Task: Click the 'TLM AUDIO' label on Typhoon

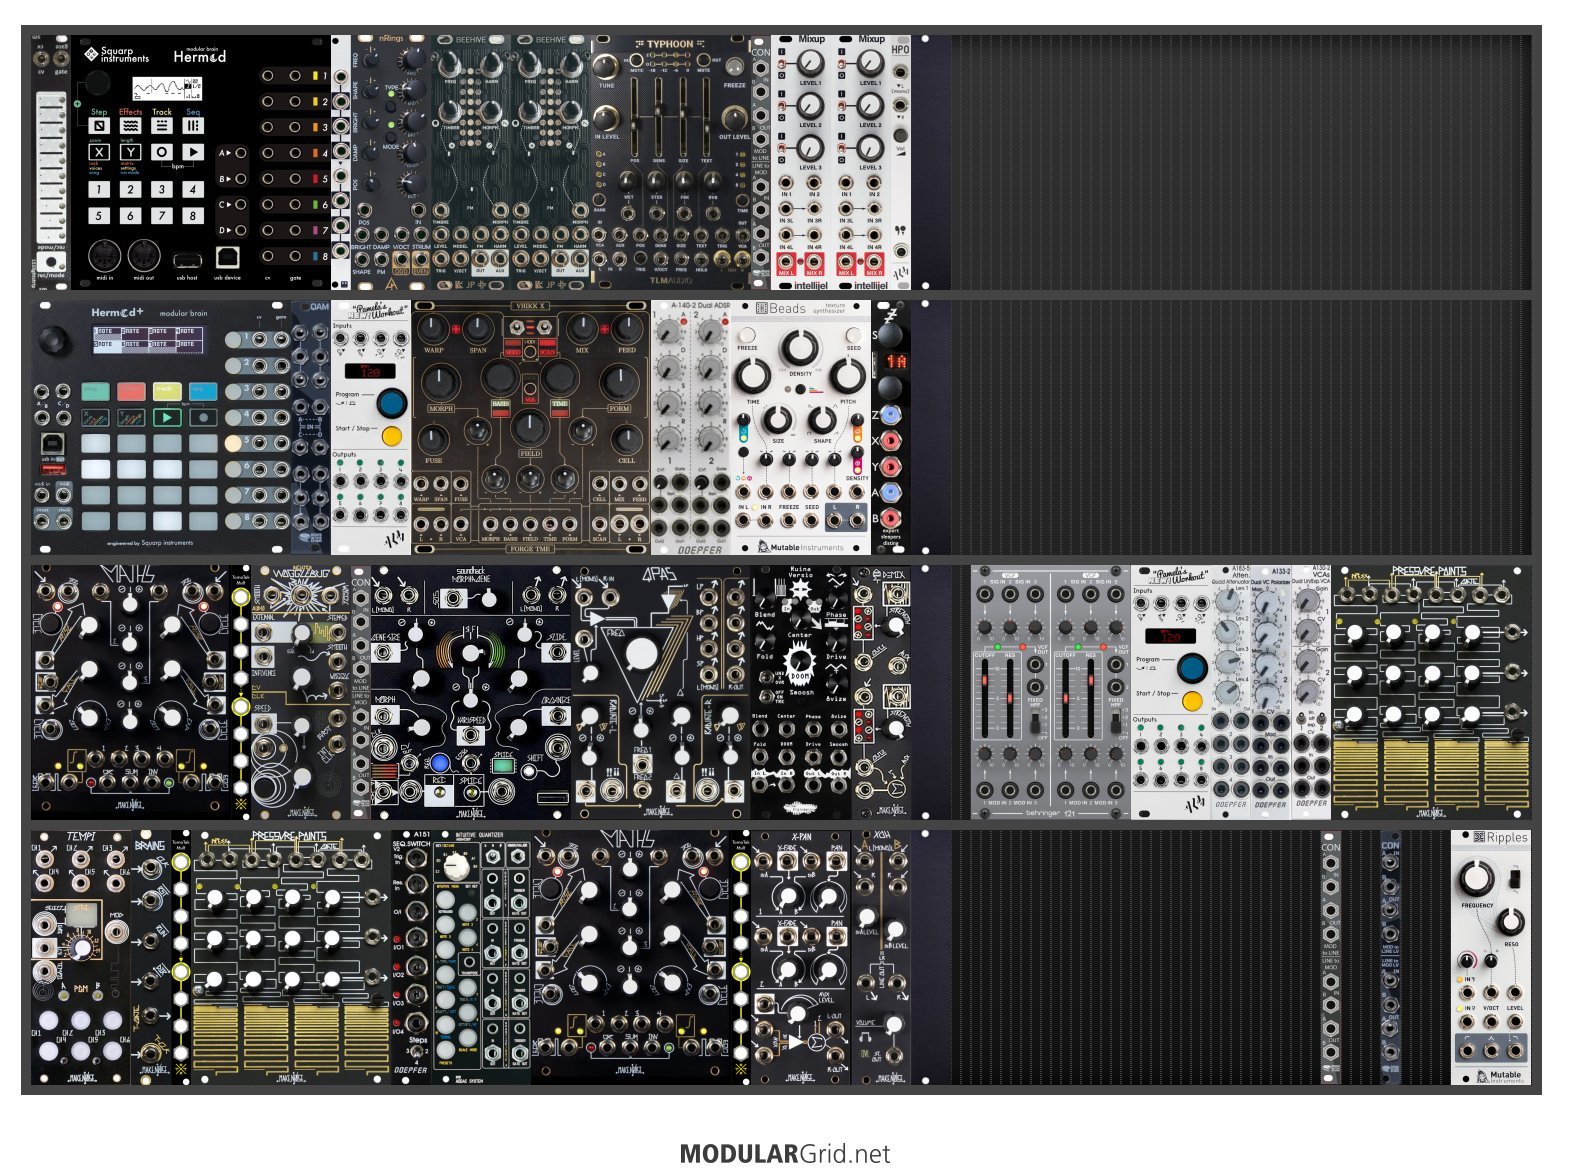Action: click(x=671, y=281)
